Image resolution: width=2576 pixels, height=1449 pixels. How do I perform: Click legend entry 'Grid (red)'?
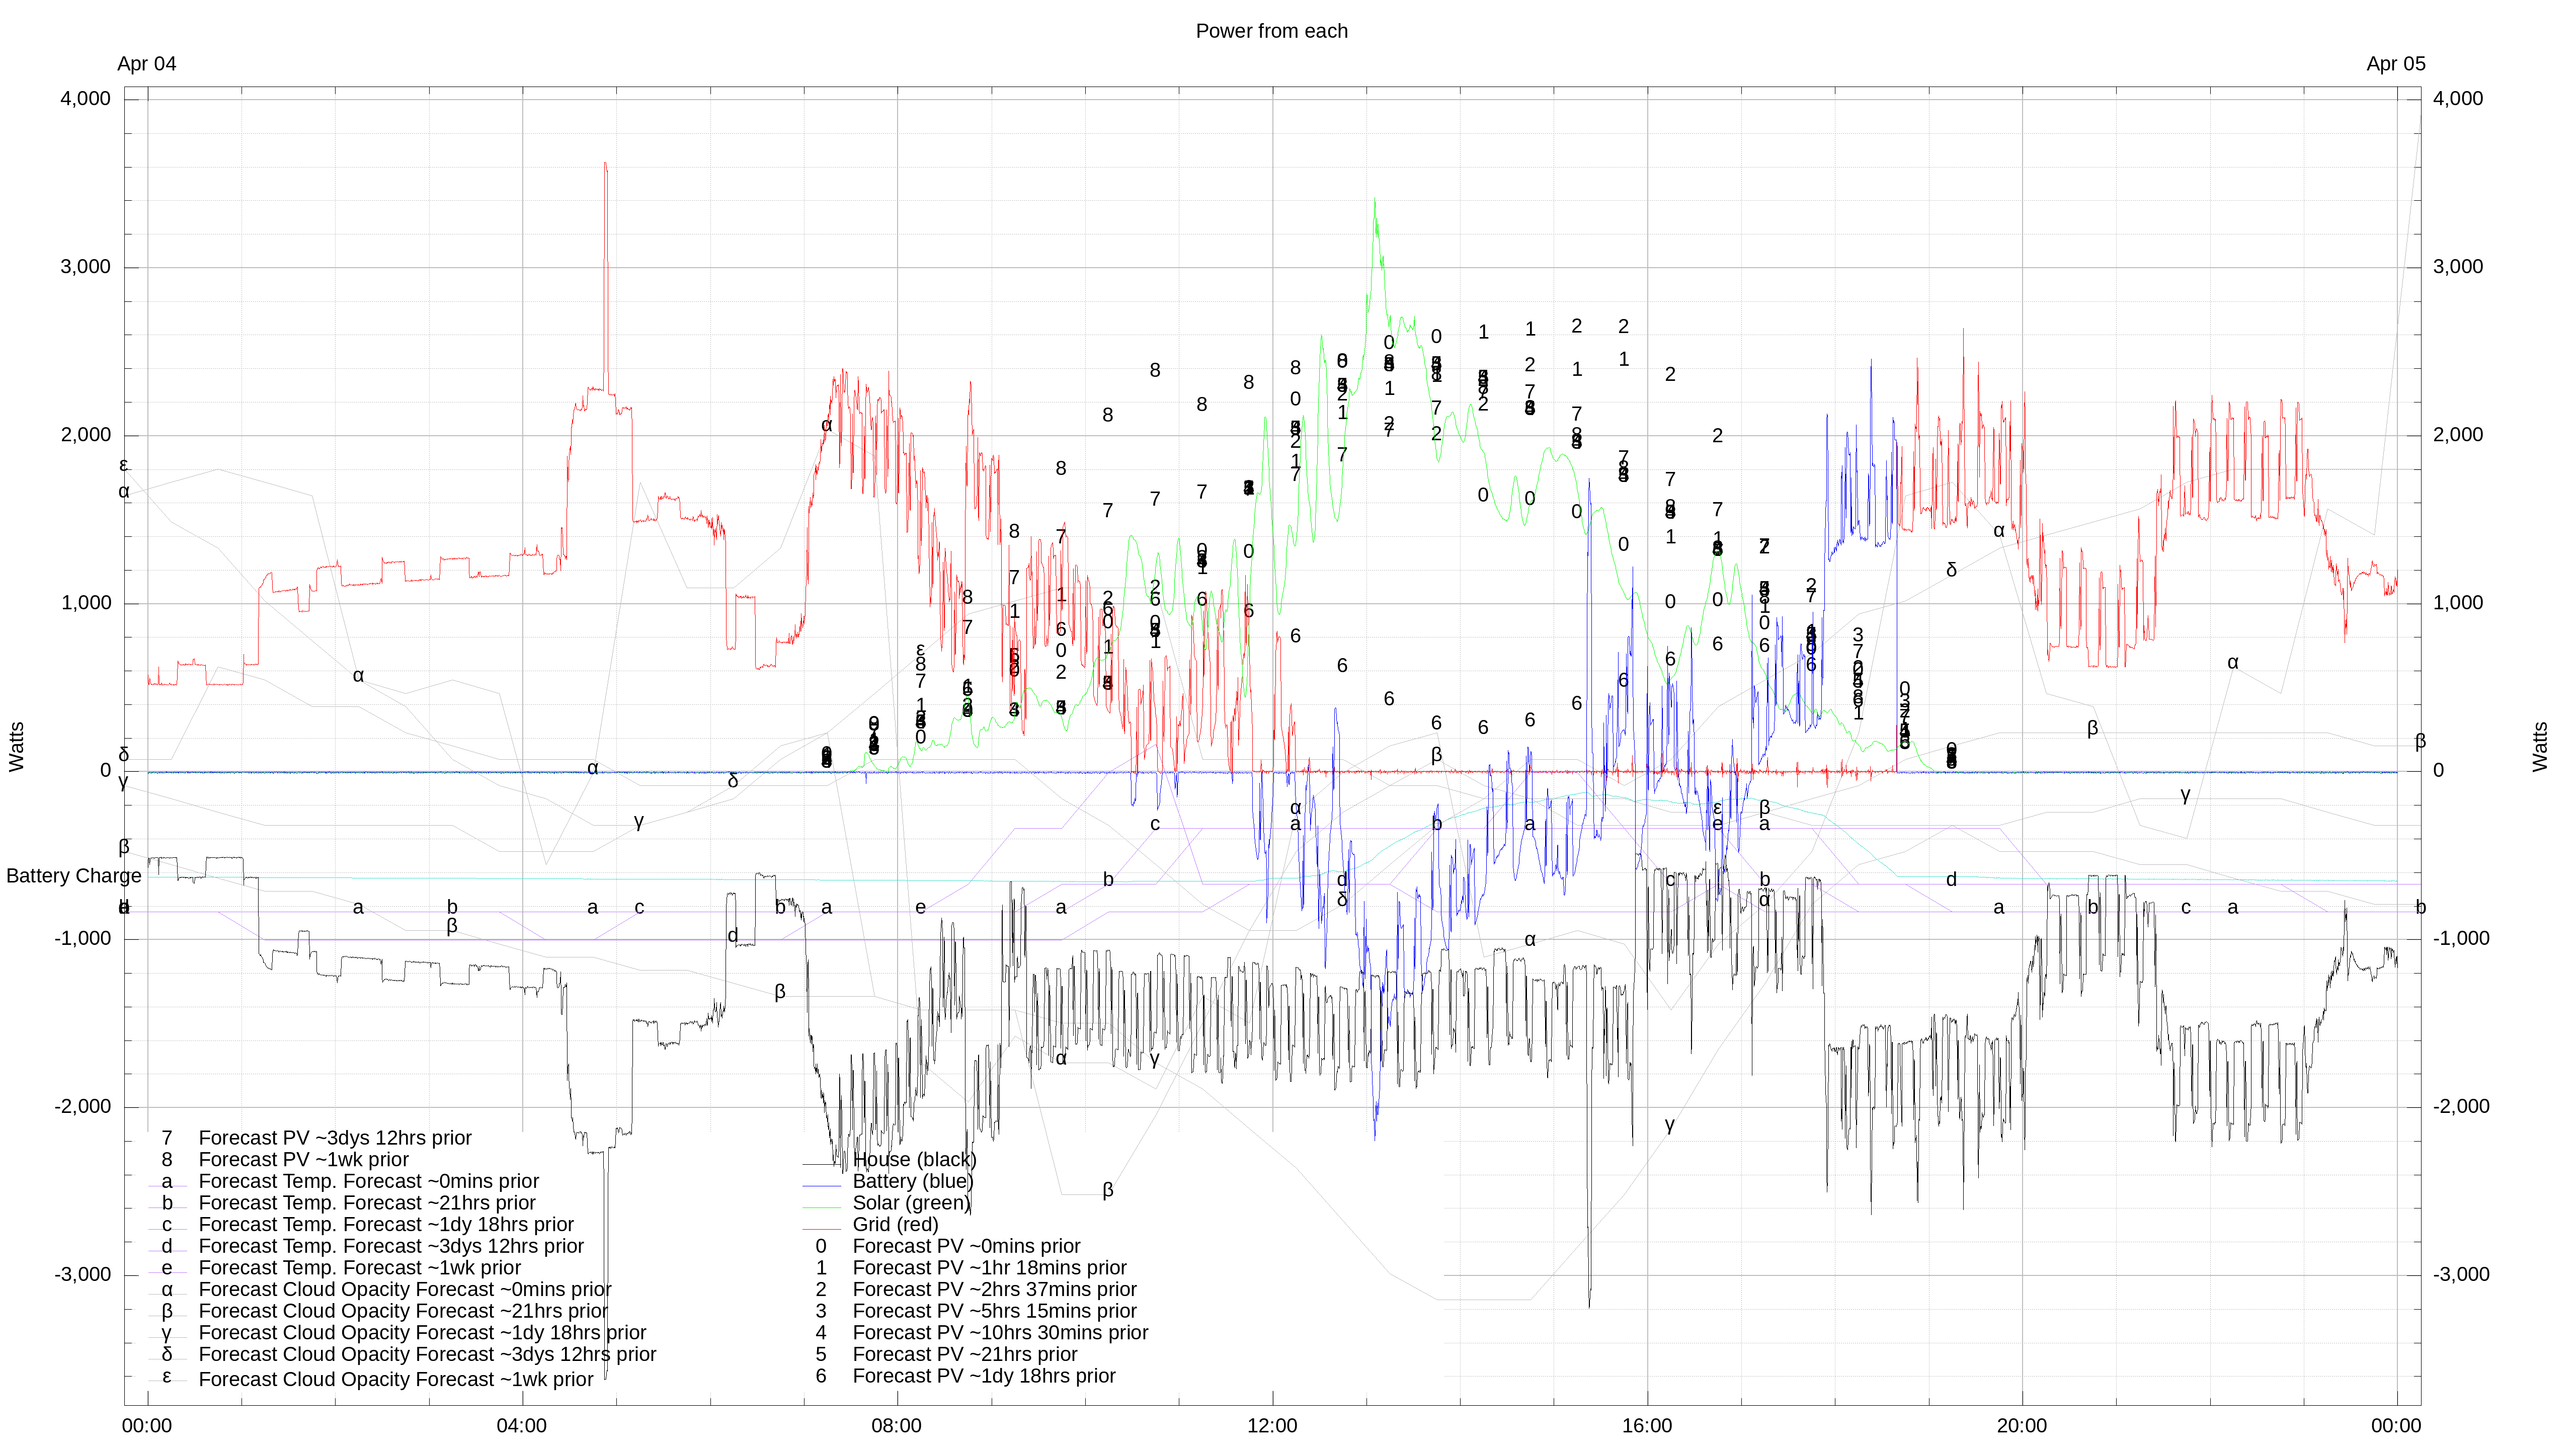tap(895, 1225)
